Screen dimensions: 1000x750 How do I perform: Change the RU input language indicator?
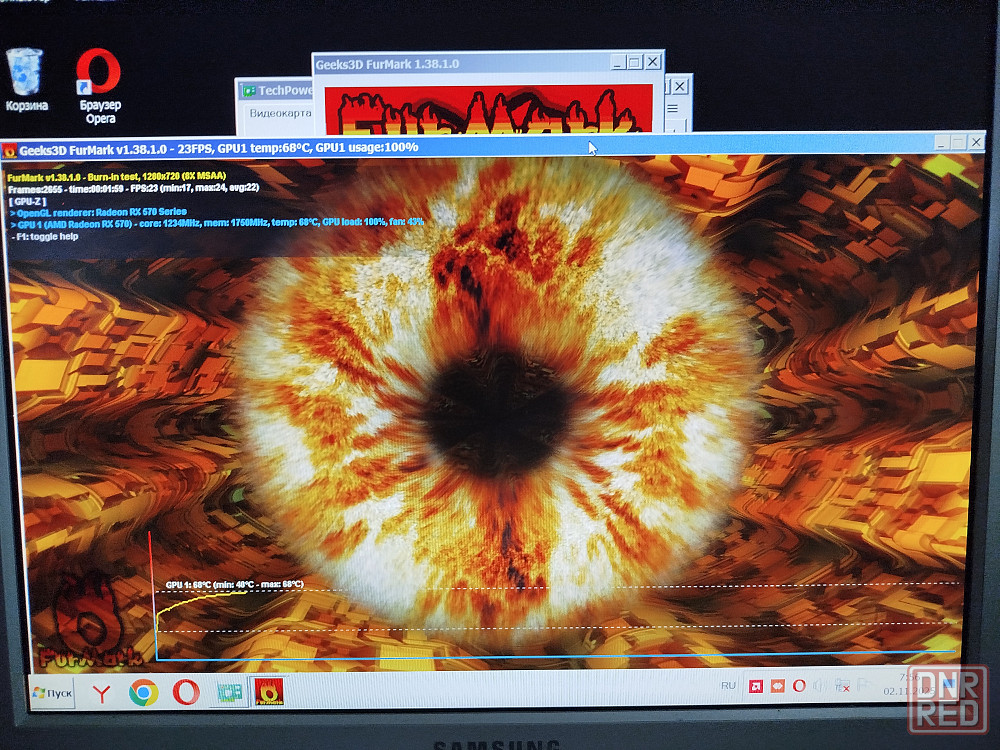(728, 686)
